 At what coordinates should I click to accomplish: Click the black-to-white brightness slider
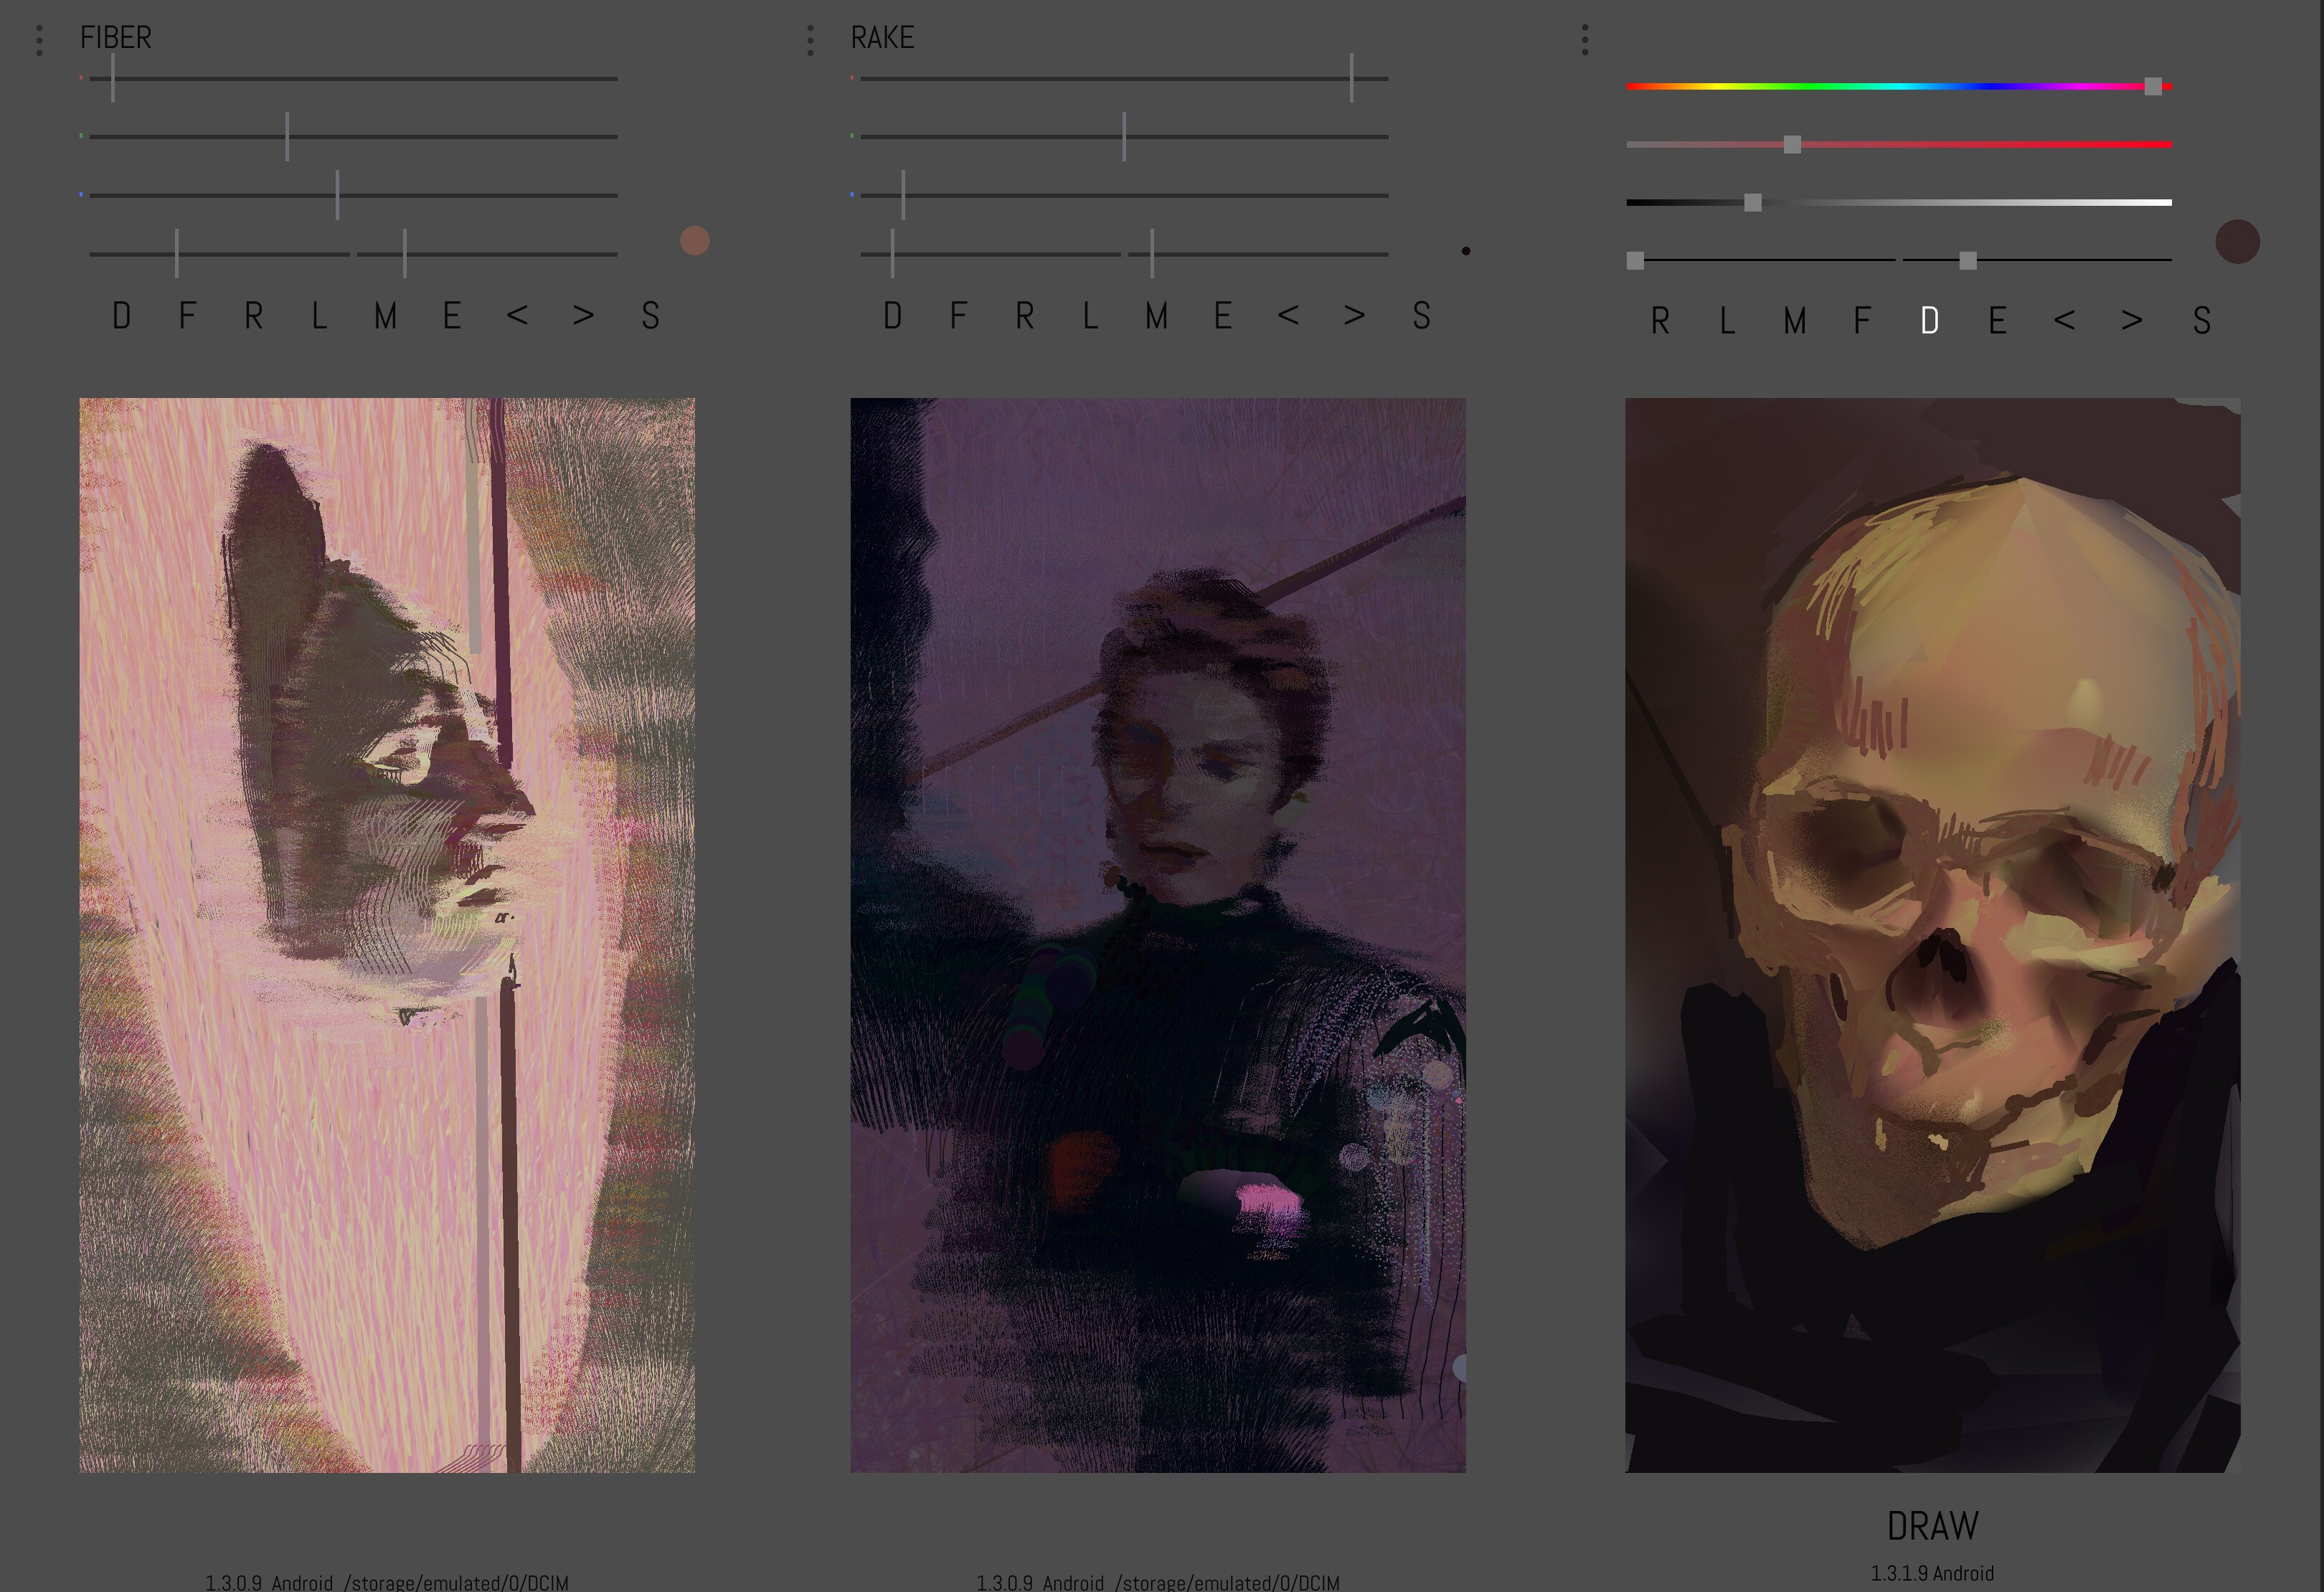pos(1899,203)
